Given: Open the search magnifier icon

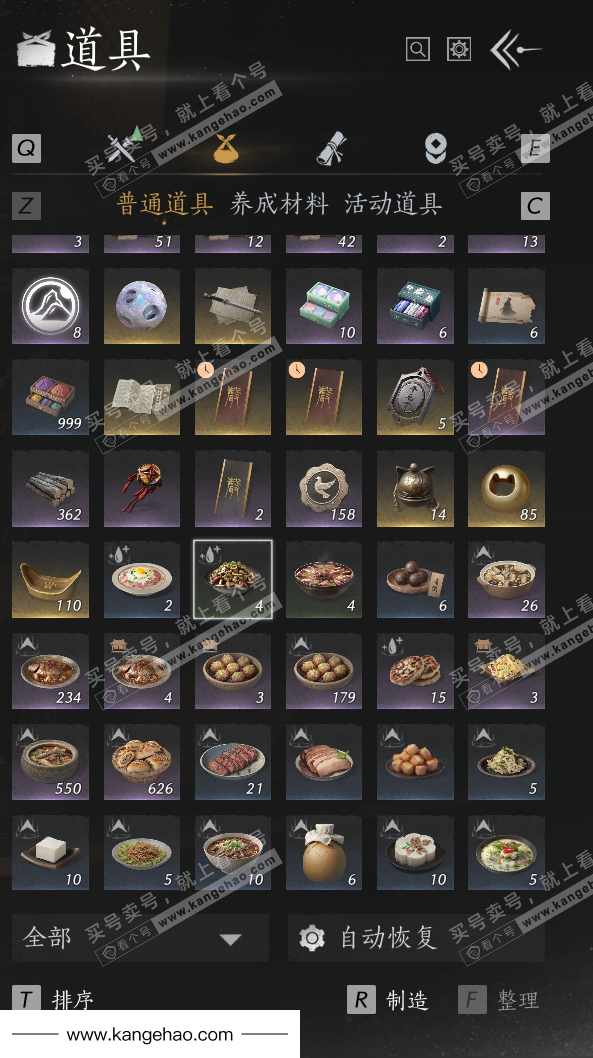Looking at the screenshot, I should pos(418,49).
